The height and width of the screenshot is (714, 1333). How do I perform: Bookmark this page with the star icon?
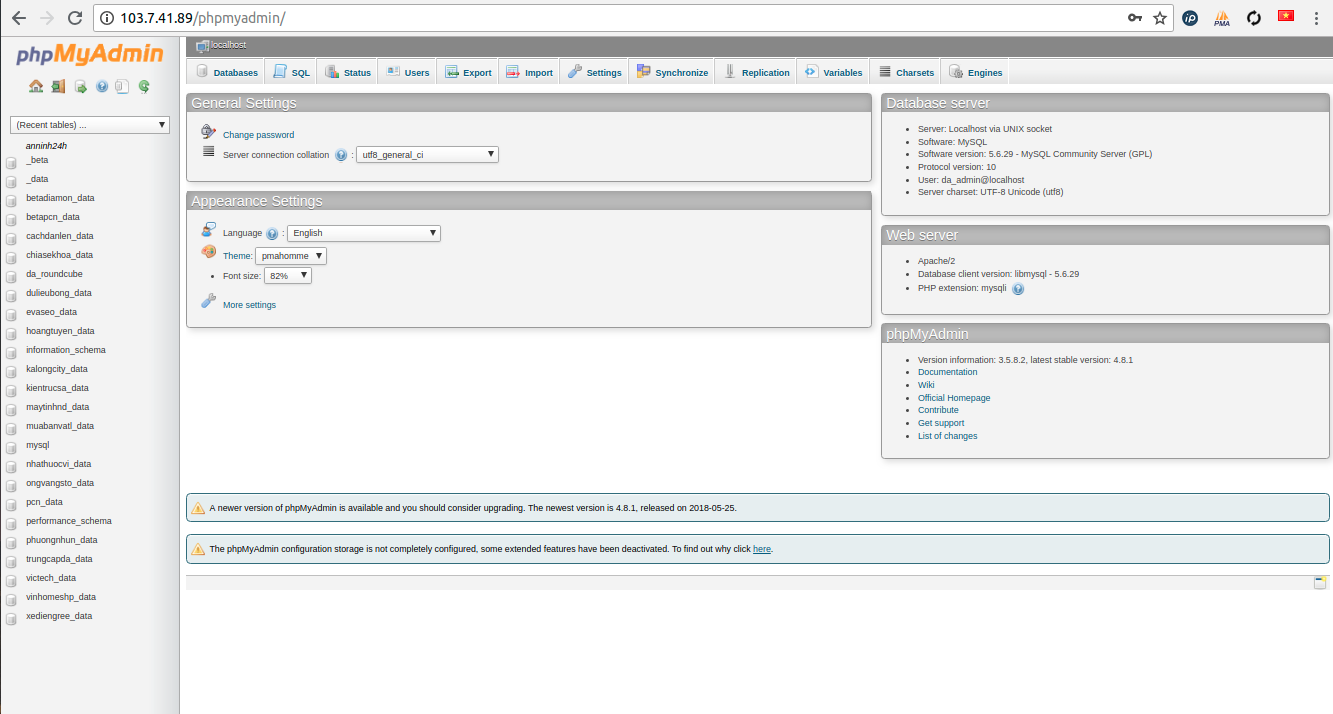click(1160, 18)
